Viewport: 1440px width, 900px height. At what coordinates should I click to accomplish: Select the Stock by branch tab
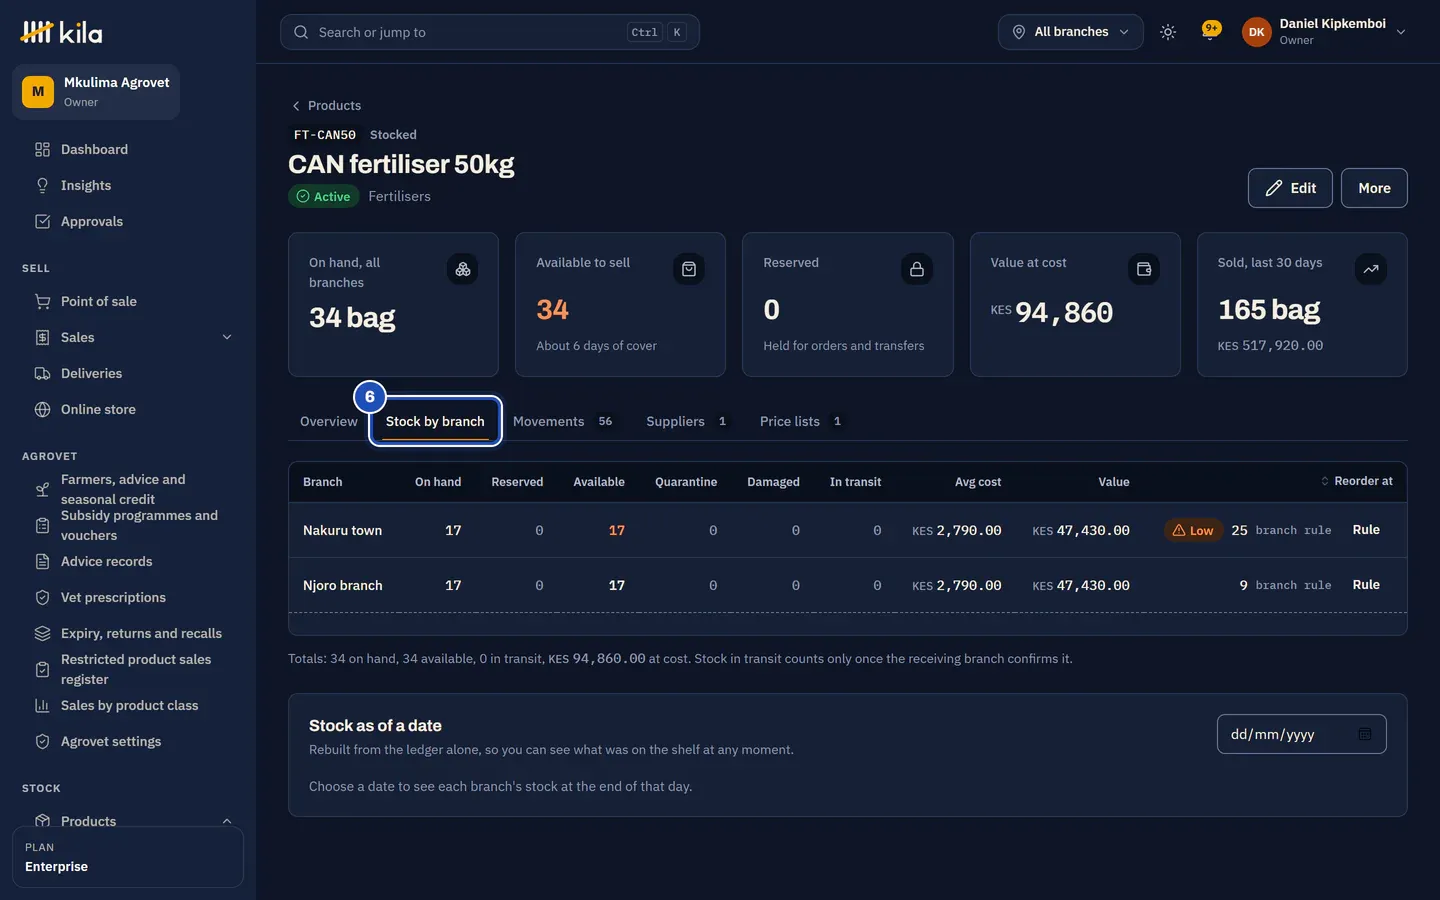pyautogui.click(x=435, y=422)
